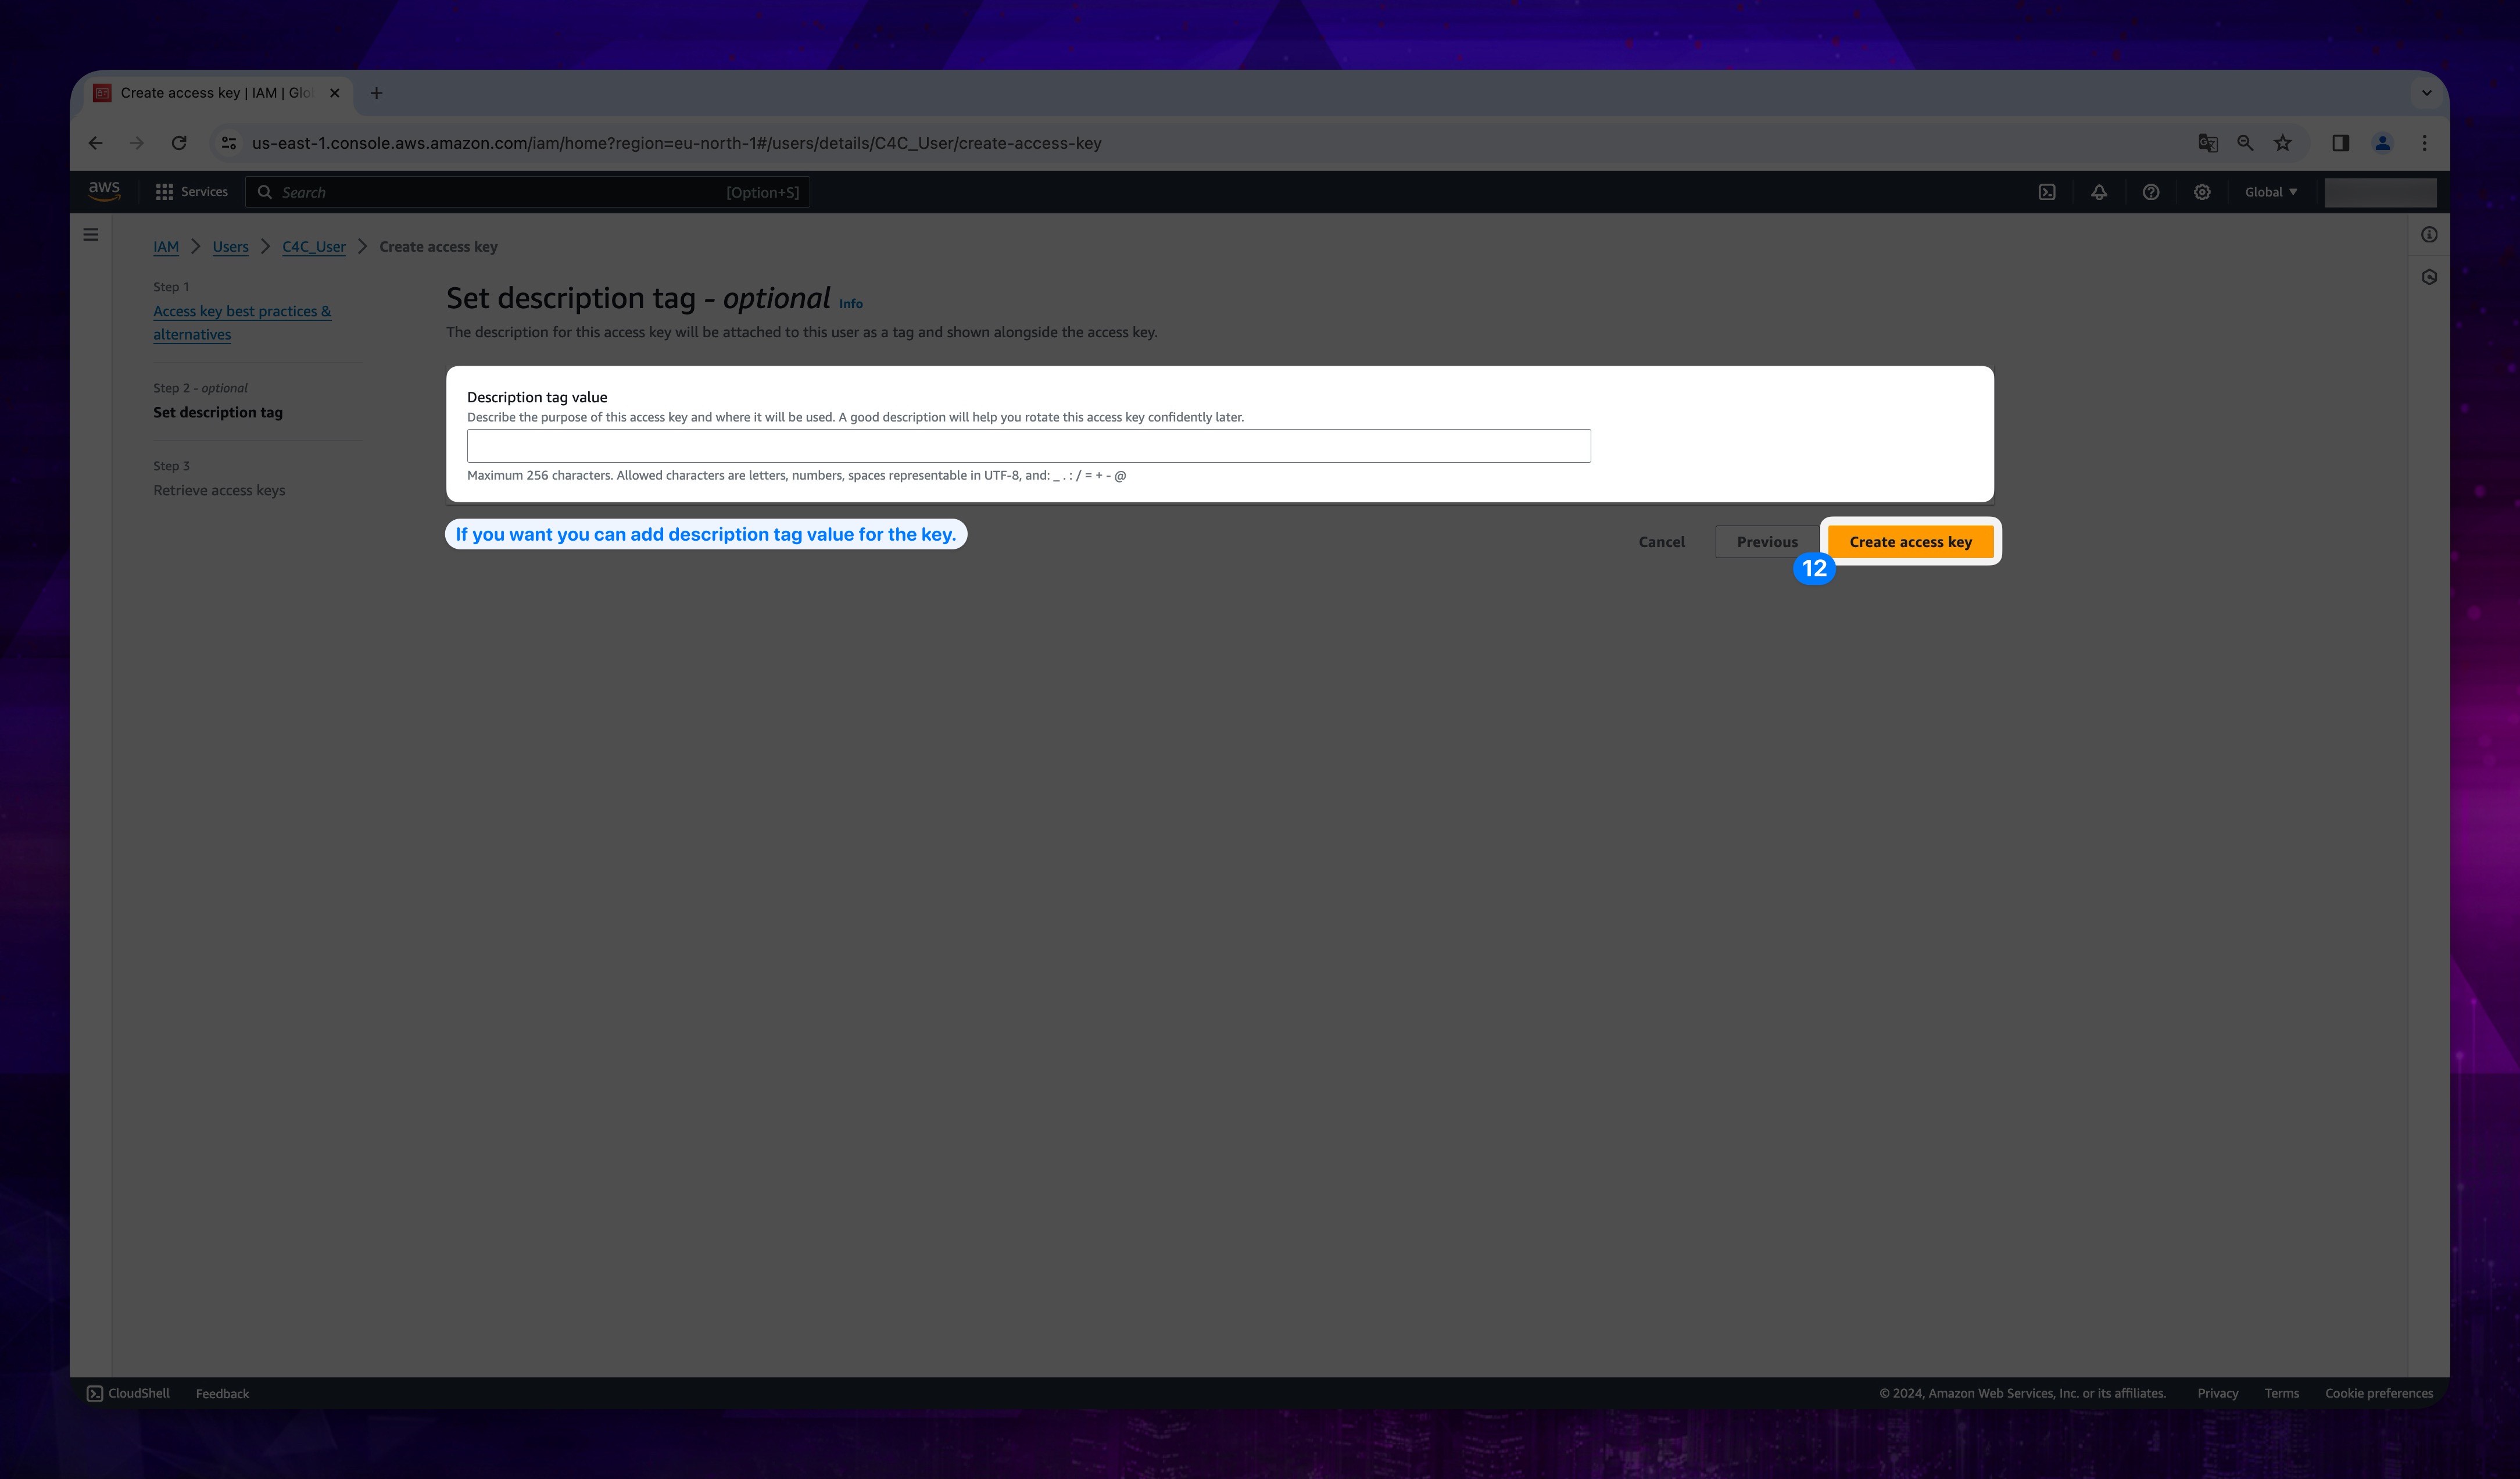Image resolution: width=2520 pixels, height=1479 pixels.
Task: Click the Previous button
Action: 1765,541
